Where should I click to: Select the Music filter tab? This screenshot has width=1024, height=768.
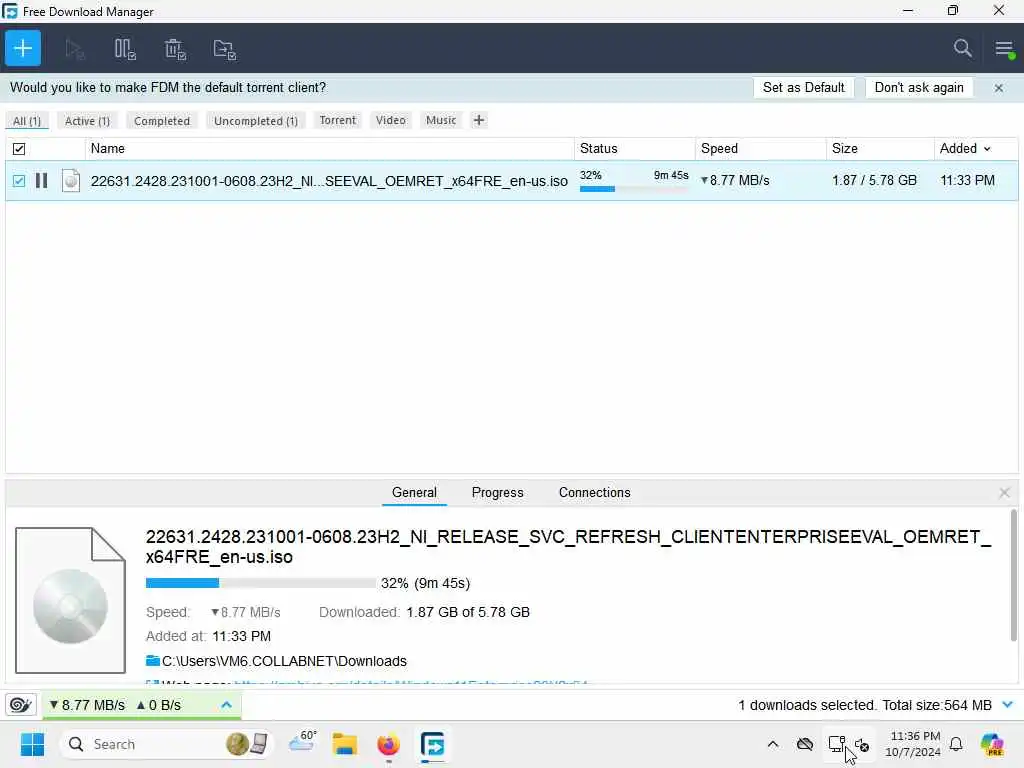(441, 120)
